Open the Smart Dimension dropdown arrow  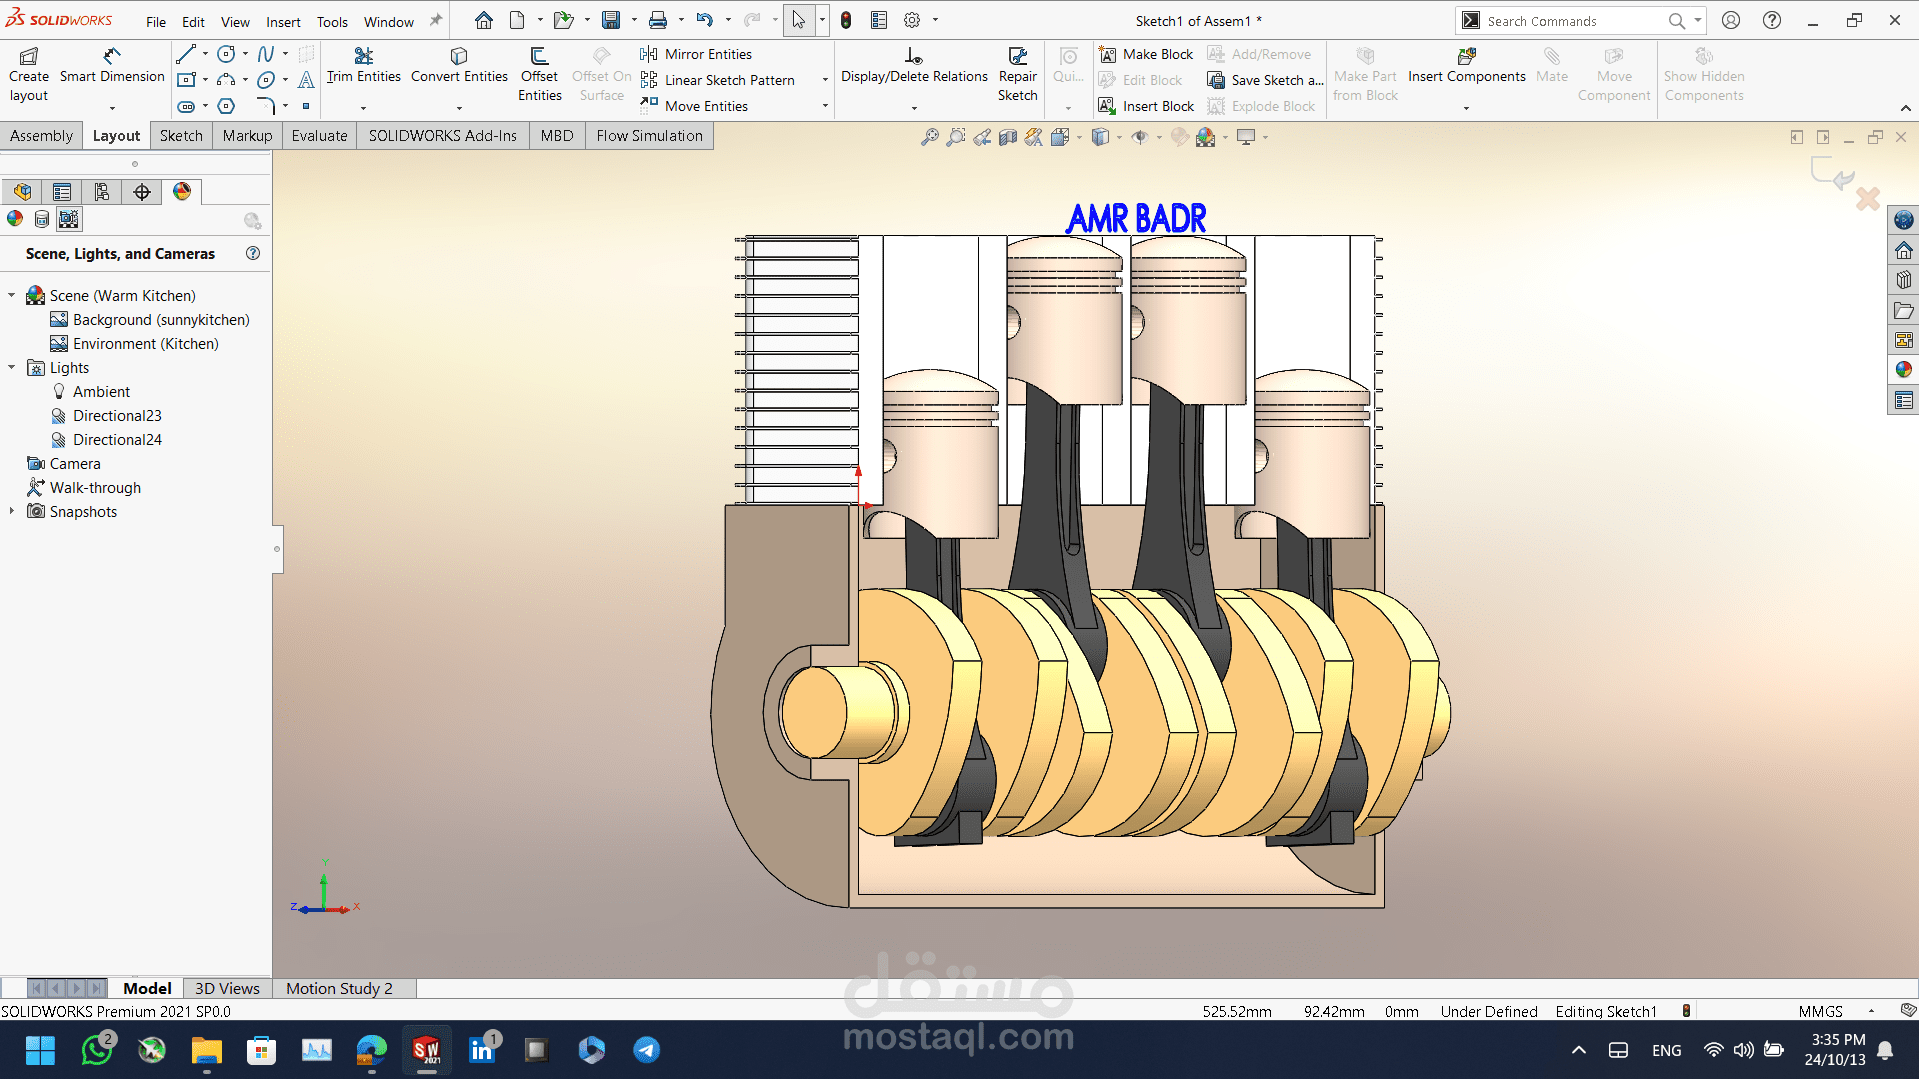click(112, 107)
